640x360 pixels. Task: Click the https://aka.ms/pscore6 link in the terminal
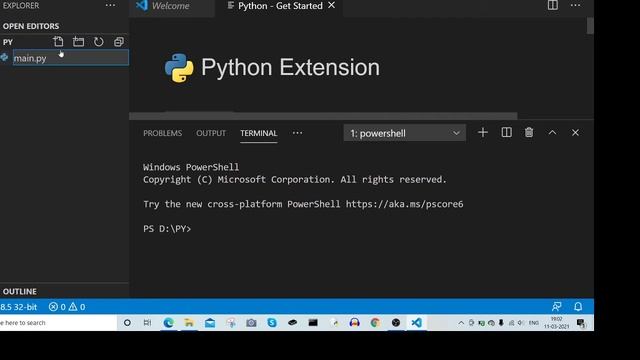[x=404, y=204]
